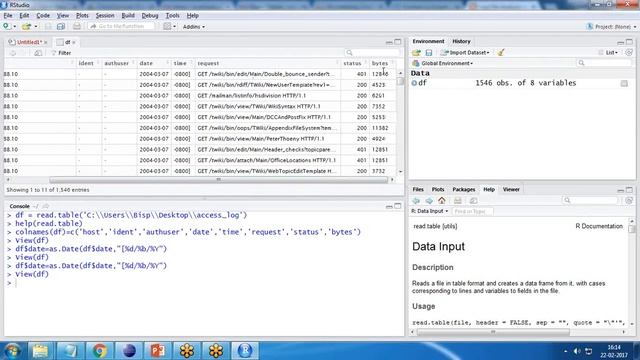Show data viewer in new window icon

pos(38,53)
